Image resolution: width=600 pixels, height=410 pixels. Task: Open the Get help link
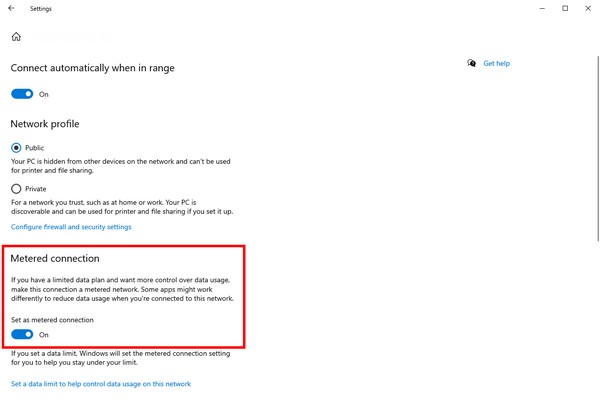coord(496,63)
